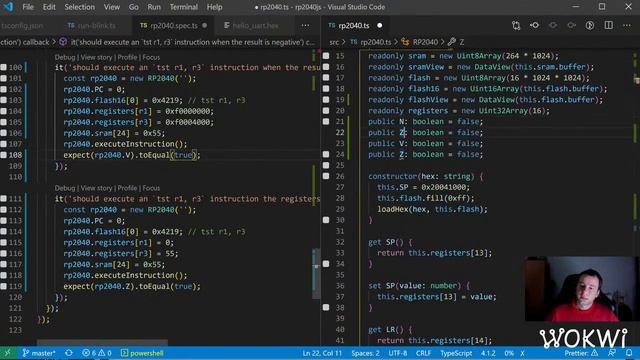The image size is (640, 360).
Task: Click TypeScript version 4.1.2
Action: pyautogui.click(x=488, y=353)
